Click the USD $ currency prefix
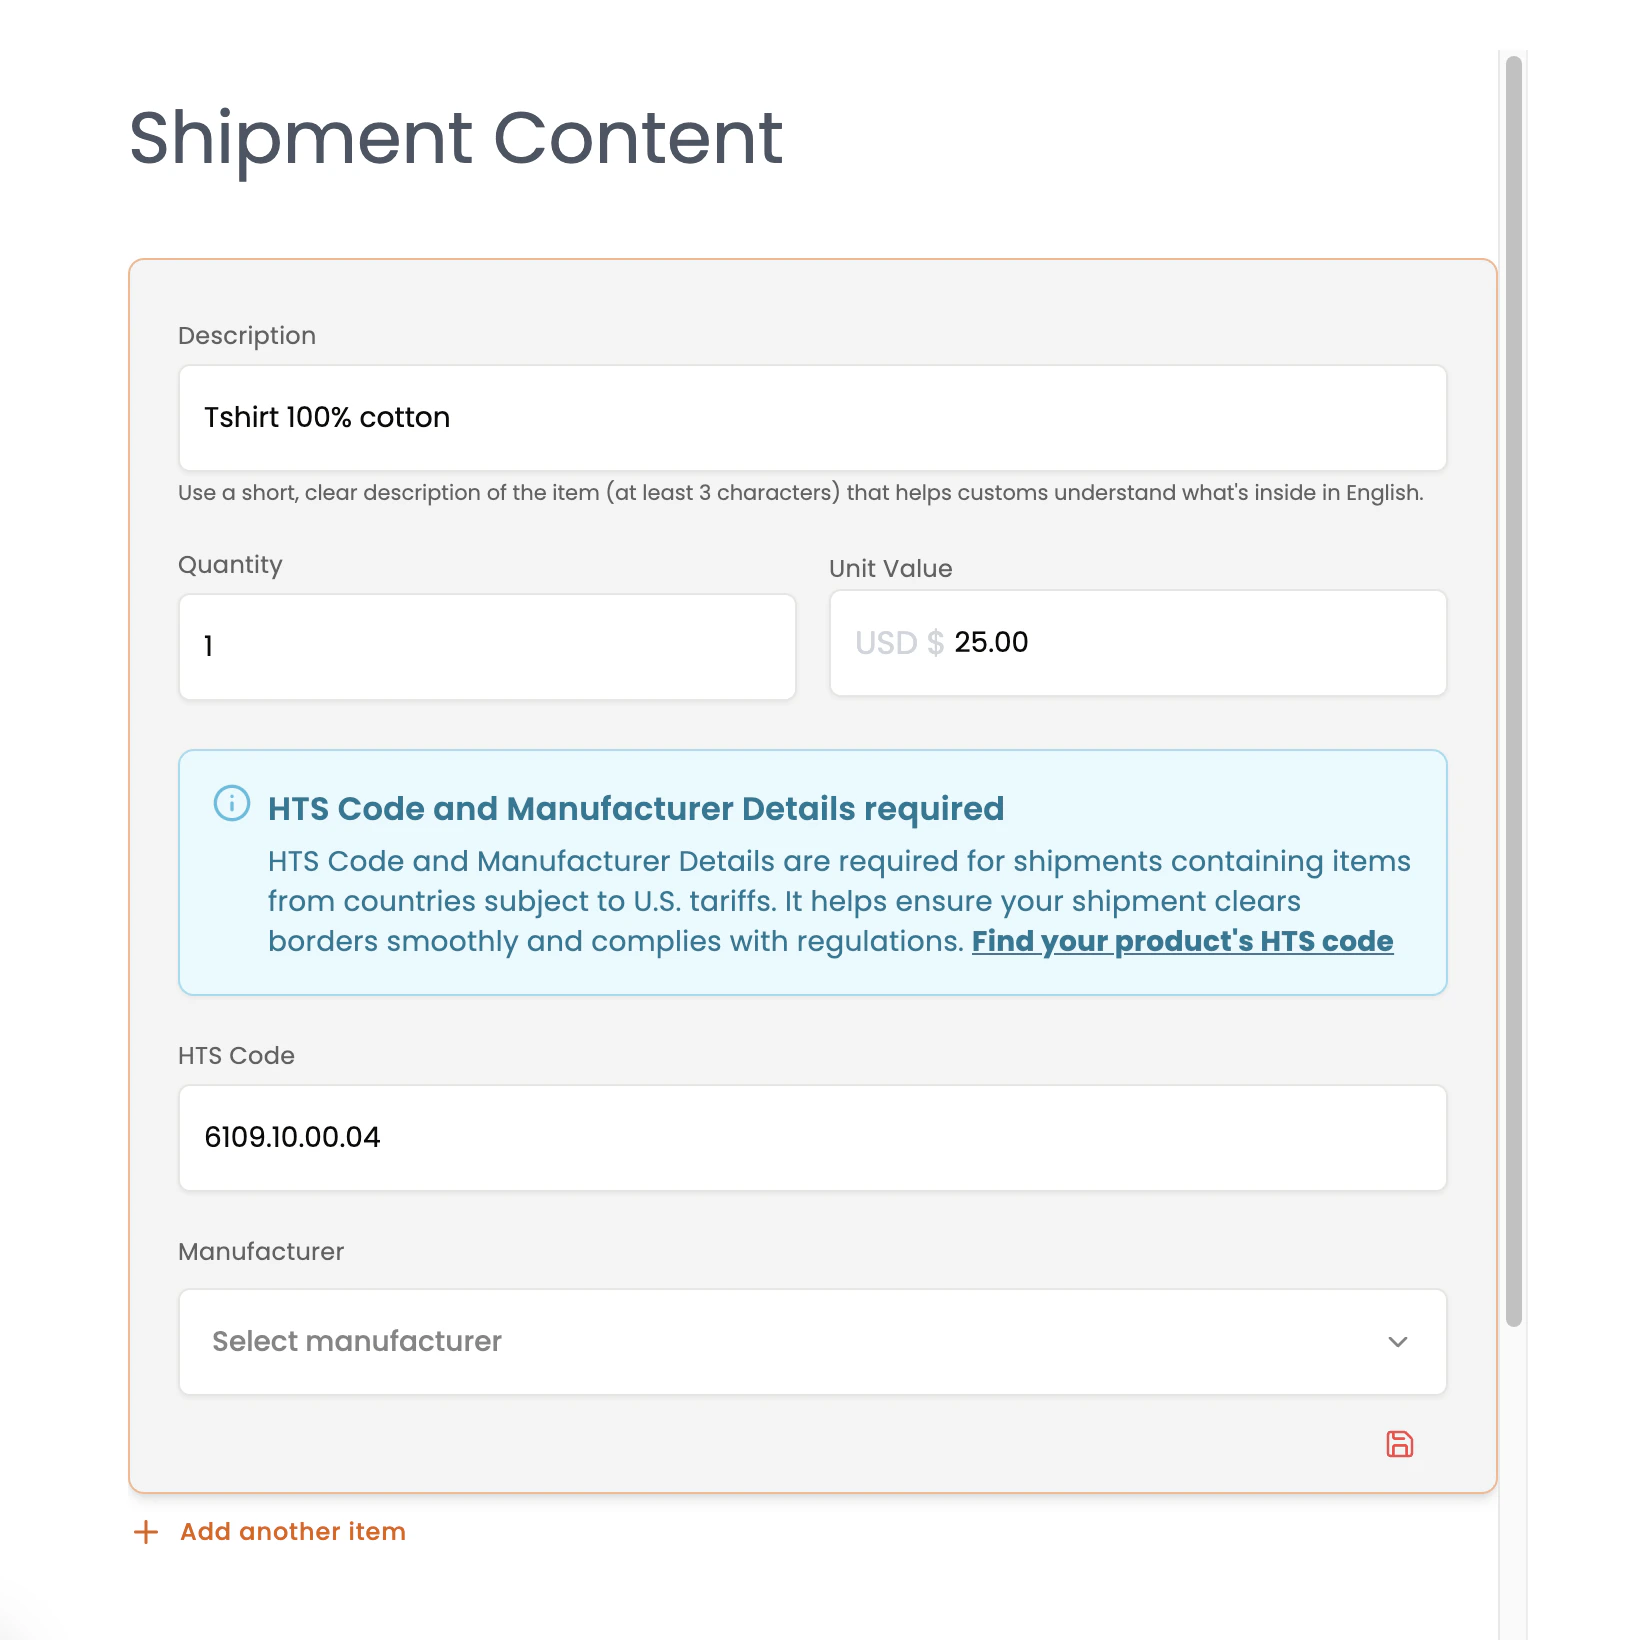The height and width of the screenshot is (1640, 1644). point(898,642)
